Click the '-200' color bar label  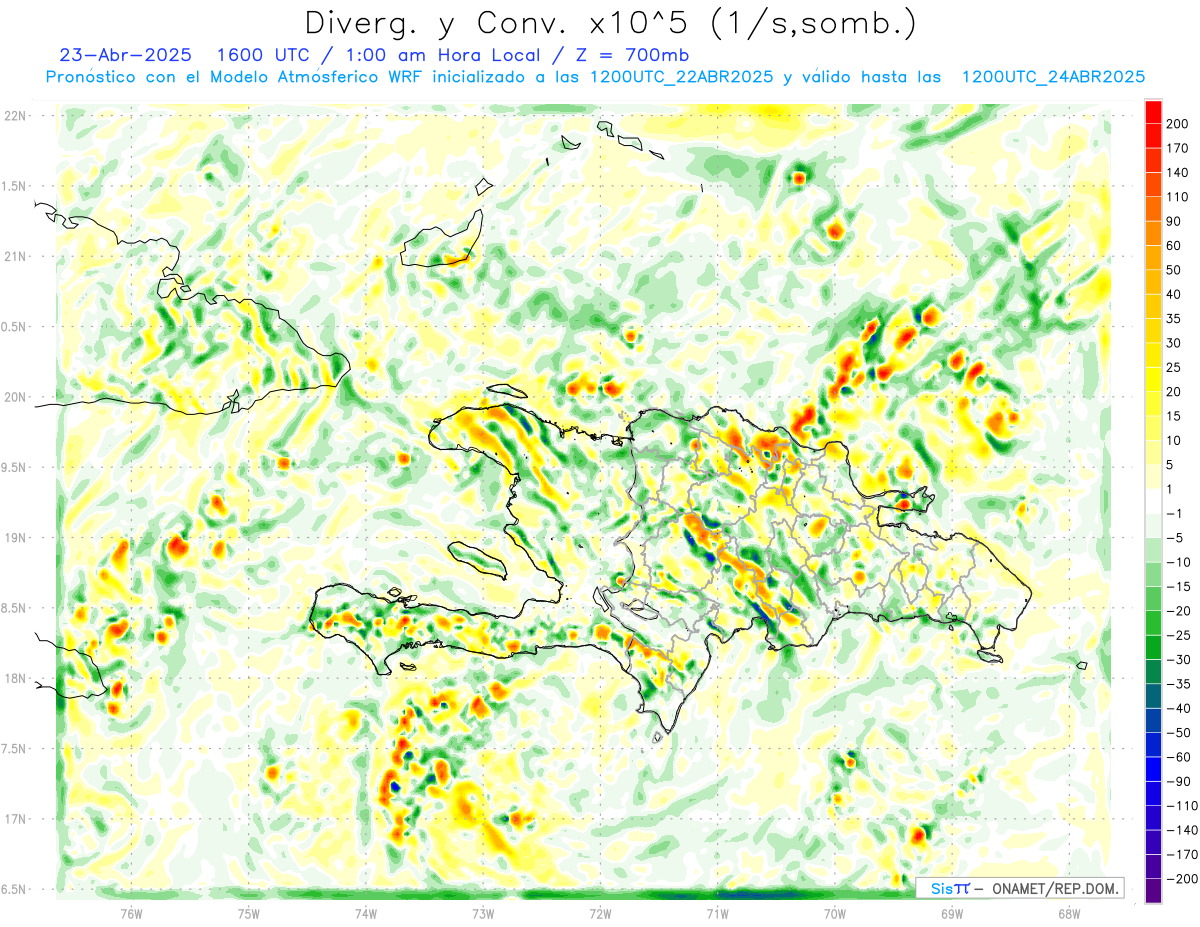click(x=1184, y=878)
